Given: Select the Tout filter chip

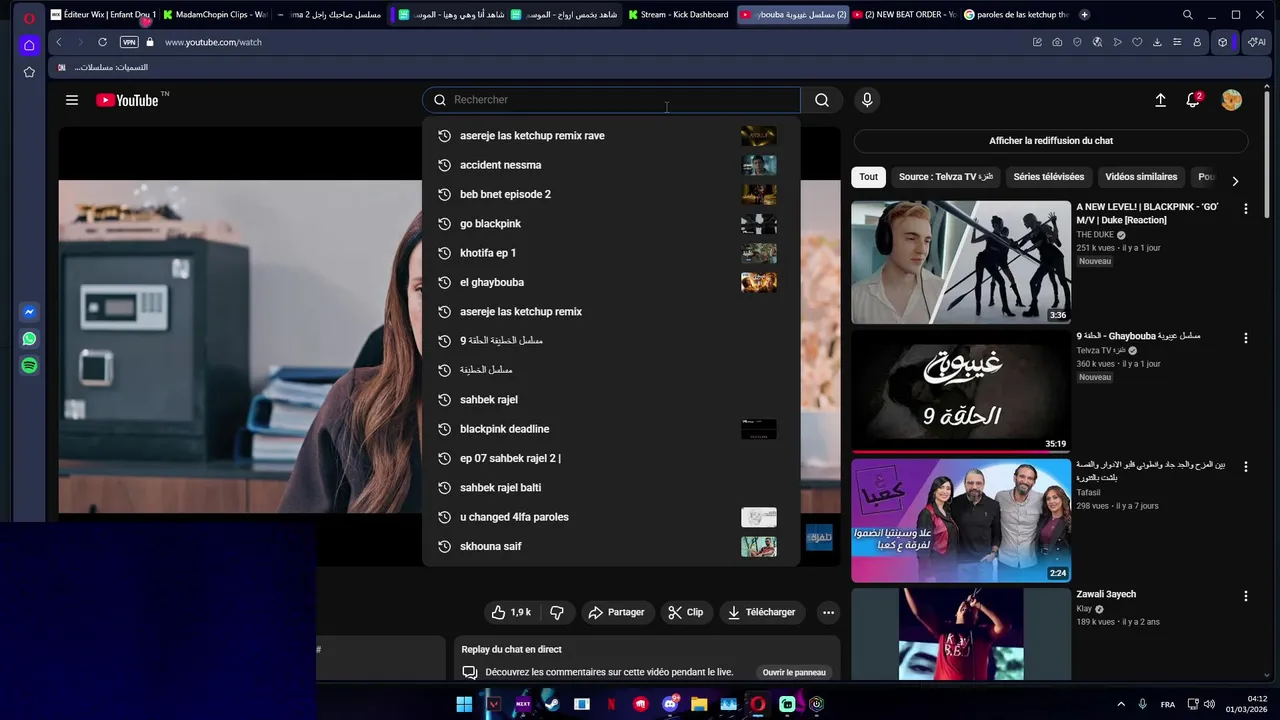Looking at the screenshot, I should 868,177.
